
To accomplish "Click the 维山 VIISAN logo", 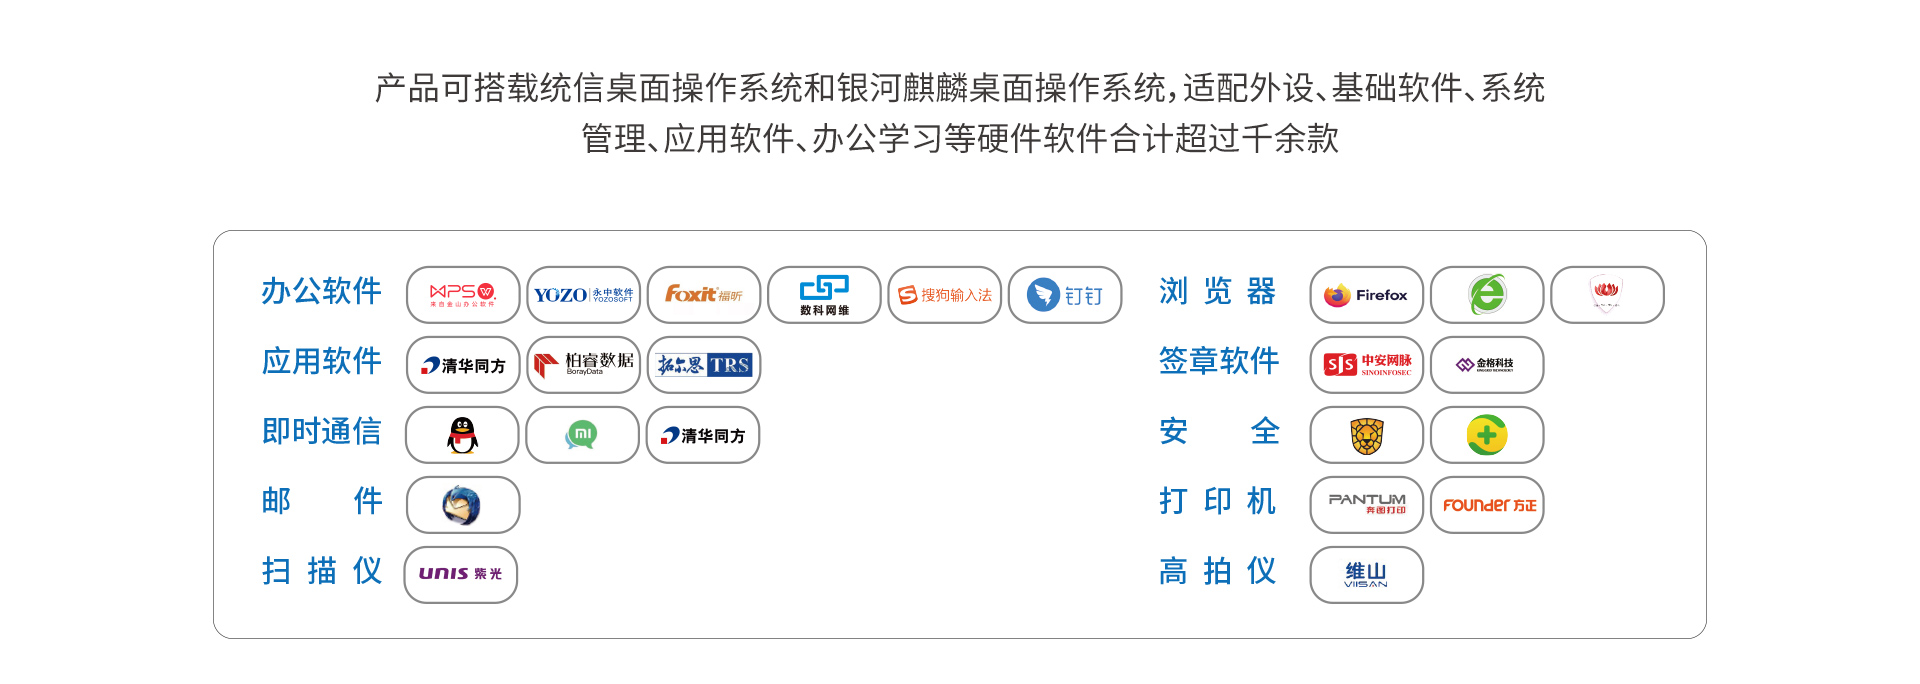I will click(1366, 575).
